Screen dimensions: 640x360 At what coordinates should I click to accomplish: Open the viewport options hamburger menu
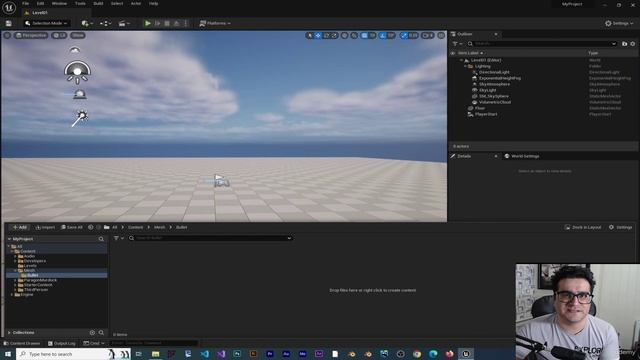click(x=7, y=36)
